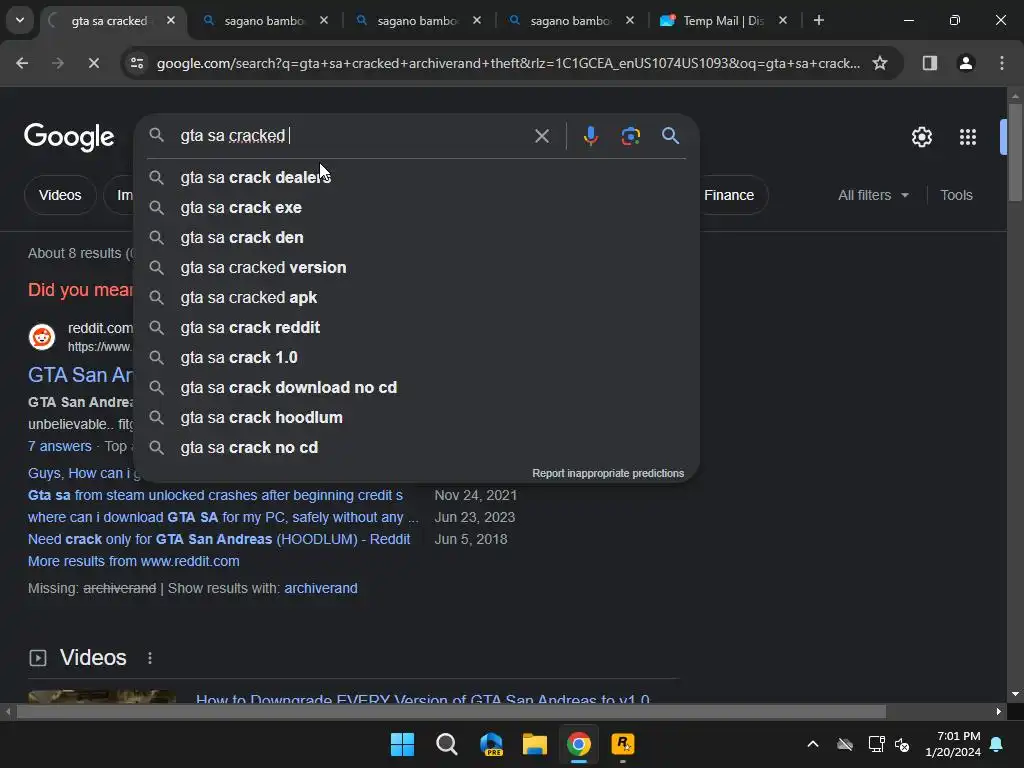Select suggestion 'gta sa crack den'
The height and width of the screenshot is (768, 1024).
point(416,238)
